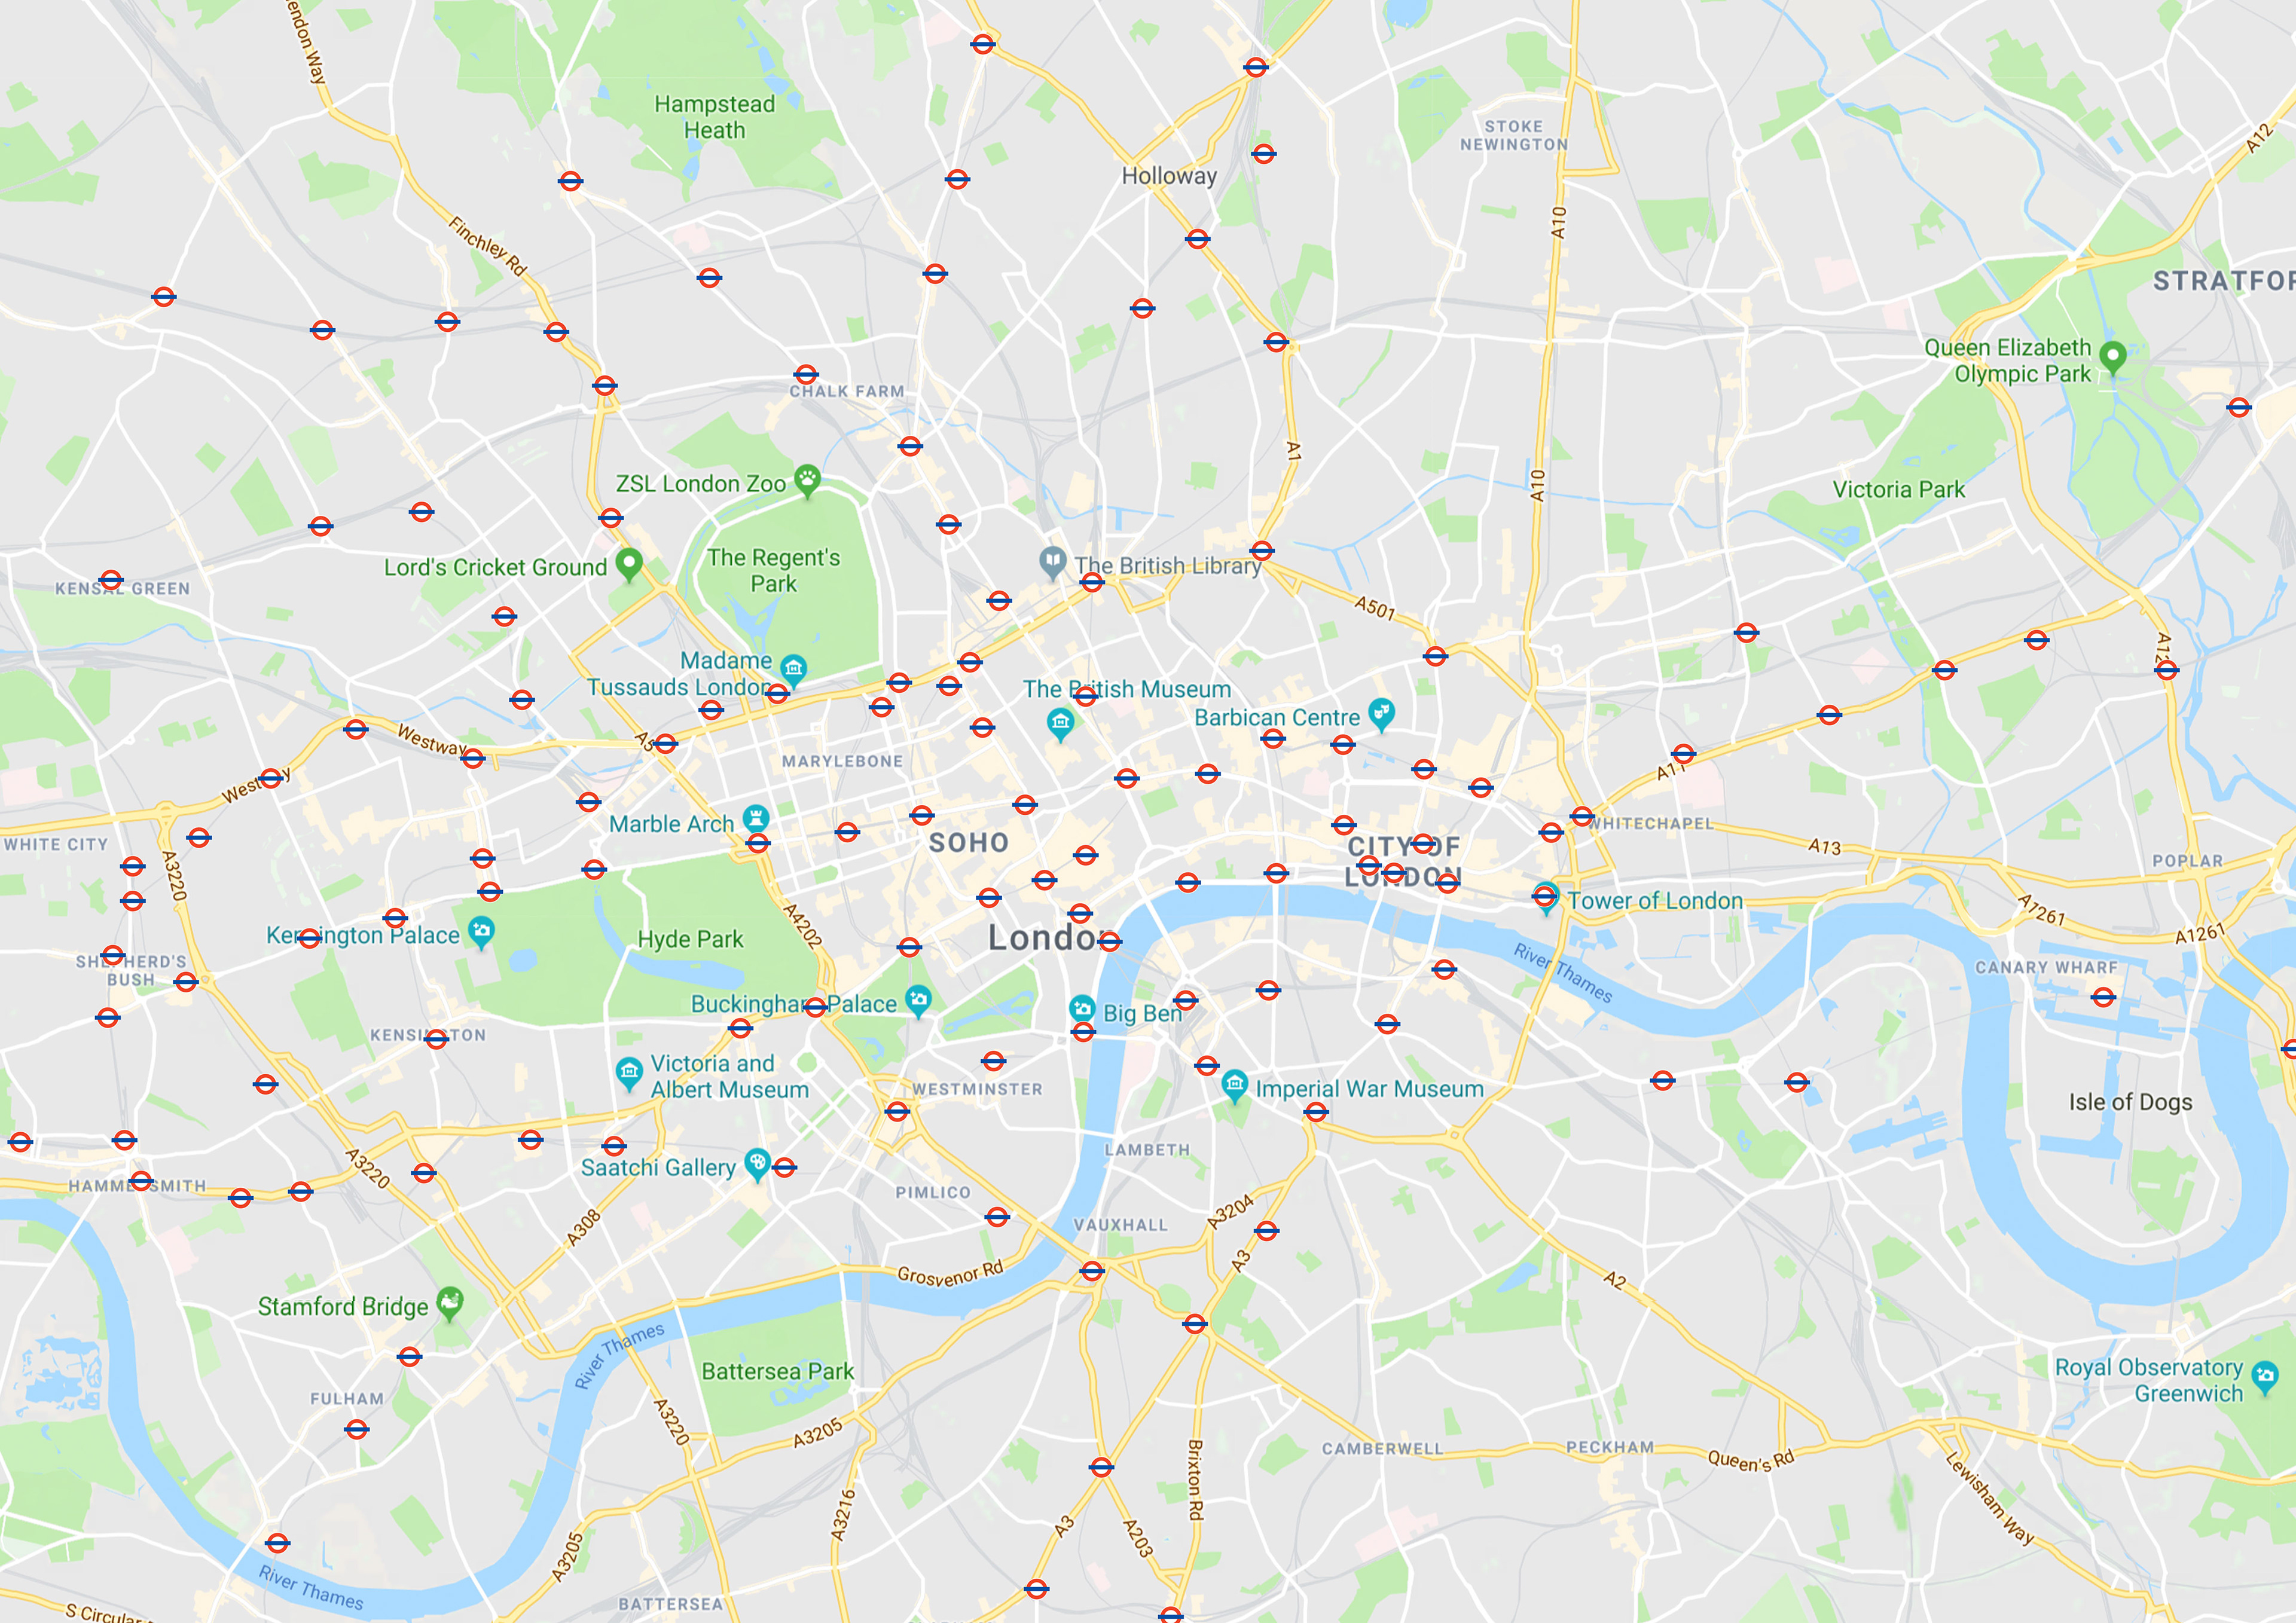This screenshot has height=1623, width=2296.
Task: Select the Hampstead Heath park label
Action: 714,117
